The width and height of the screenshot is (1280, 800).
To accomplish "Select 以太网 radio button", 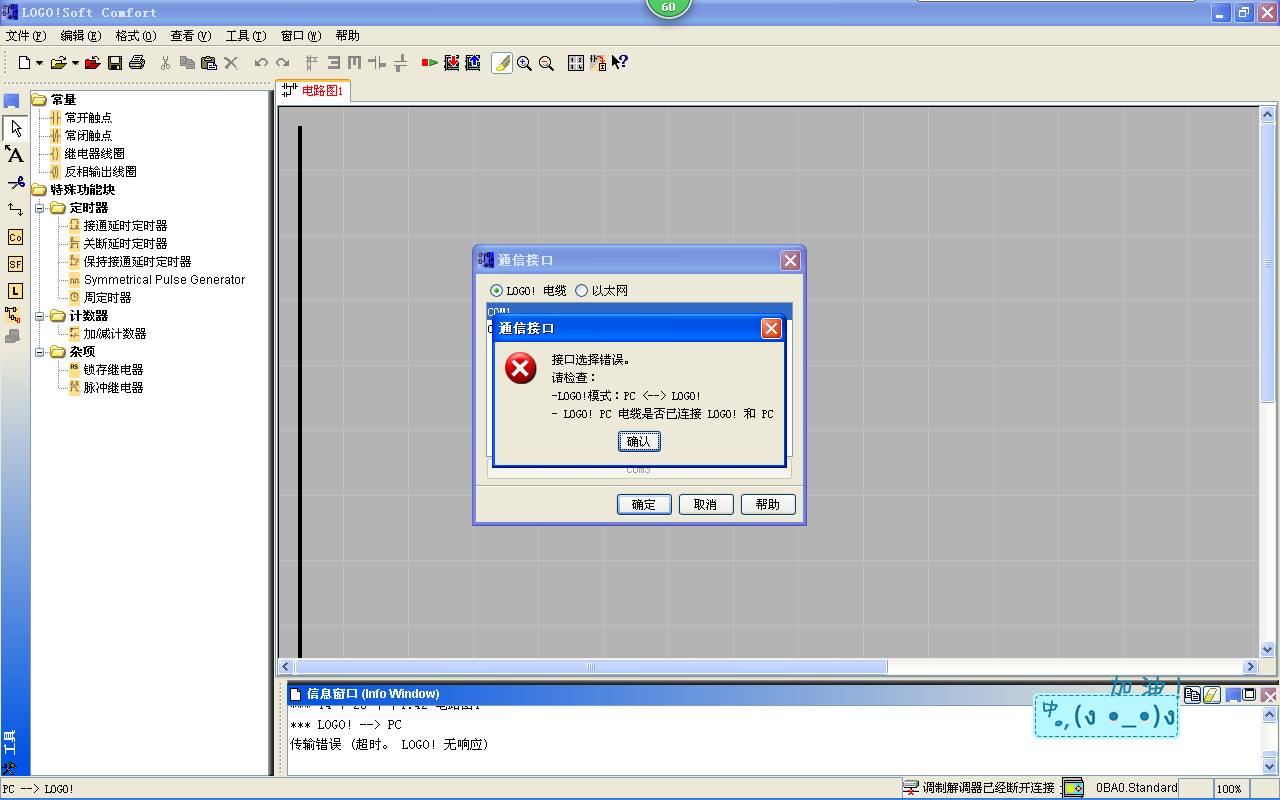I will click(x=581, y=291).
